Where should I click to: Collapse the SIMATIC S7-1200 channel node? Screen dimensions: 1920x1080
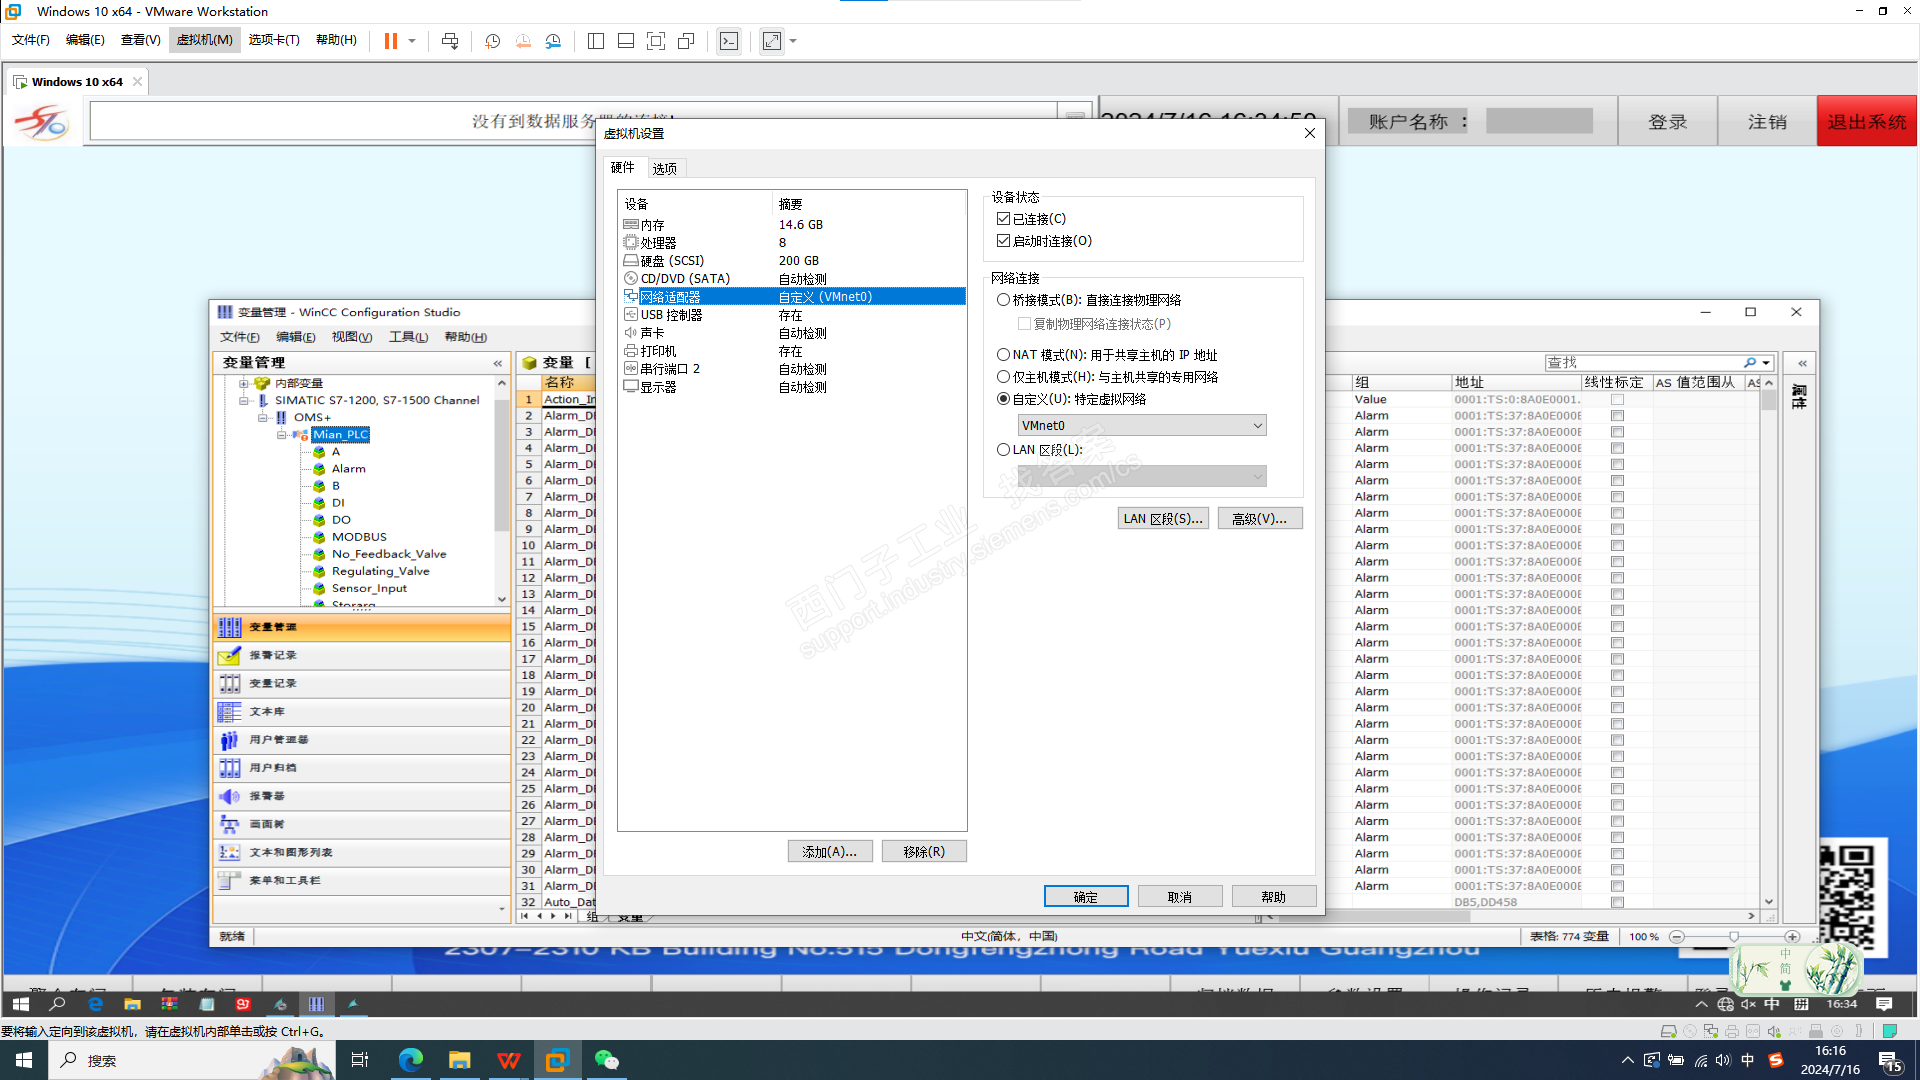244,400
